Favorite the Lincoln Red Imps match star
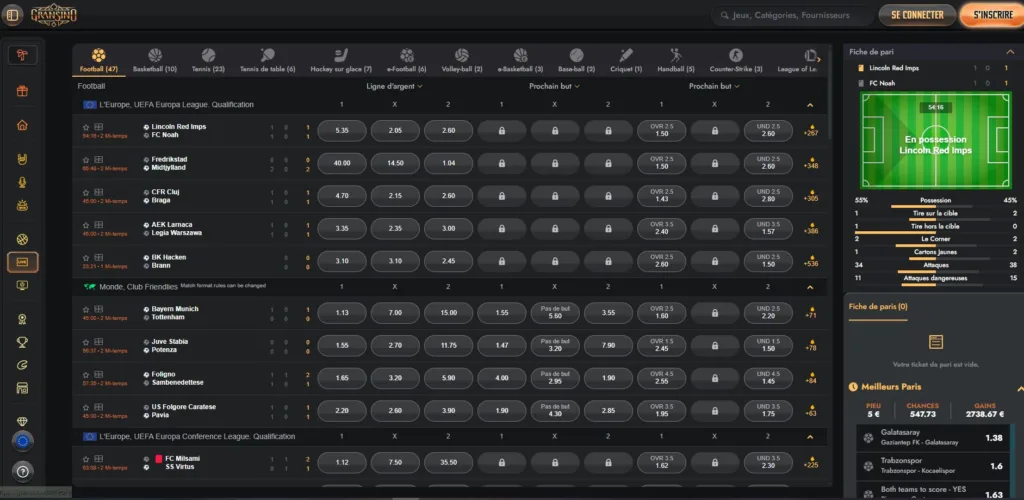1024x500 pixels. 86,127
